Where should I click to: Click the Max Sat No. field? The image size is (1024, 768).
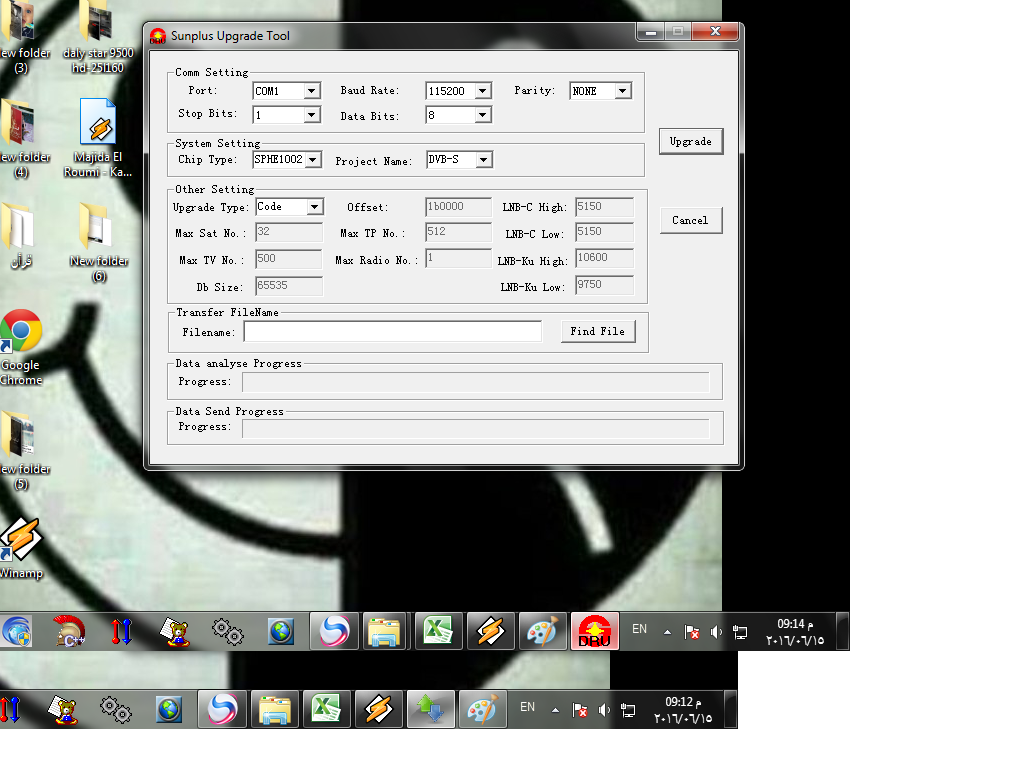(289, 232)
